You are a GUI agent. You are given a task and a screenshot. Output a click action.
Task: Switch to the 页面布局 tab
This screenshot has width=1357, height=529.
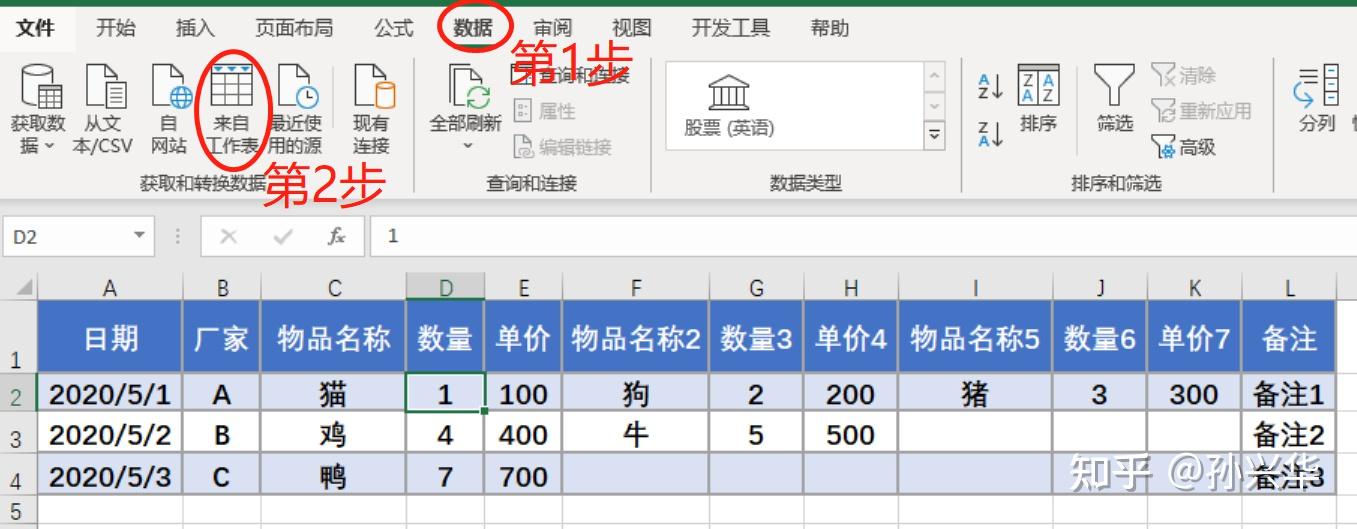click(294, 28)
